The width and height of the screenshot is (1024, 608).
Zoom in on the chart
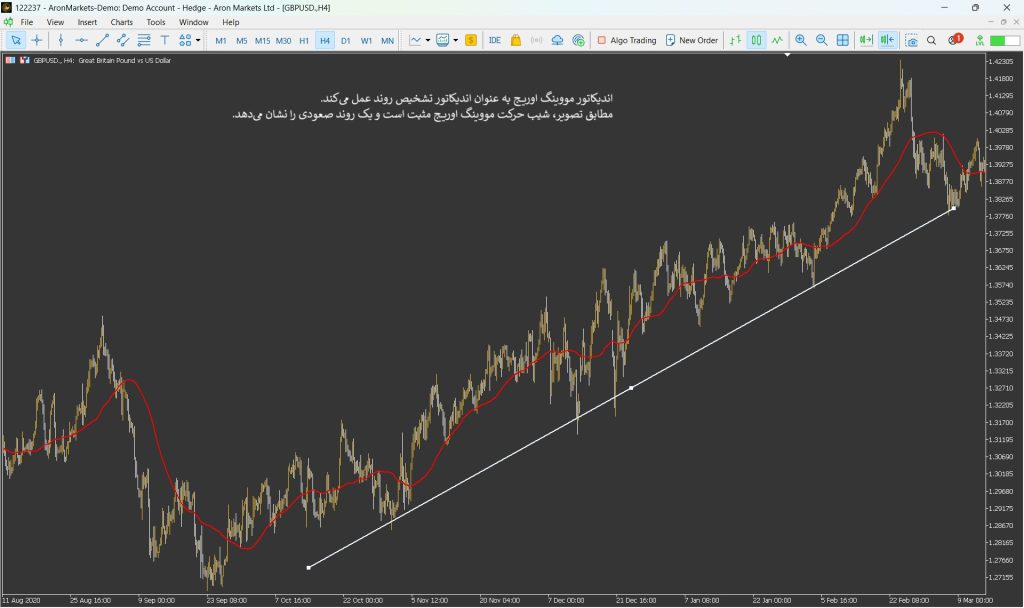click(x=801, y=40)
